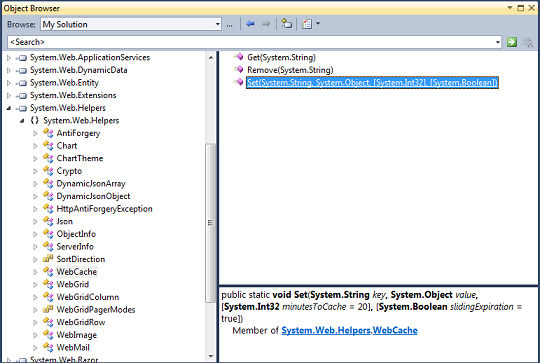Select WebGridColumn in the tree

pyautogui.click(x=88, y=297)
